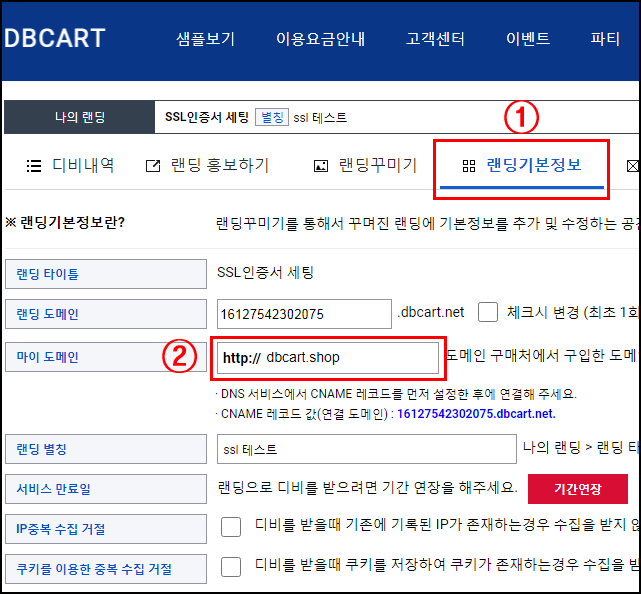This screenshot has width=641, height=594.
Task: Select the 이벤트 menu item
Action: point(528,40)
